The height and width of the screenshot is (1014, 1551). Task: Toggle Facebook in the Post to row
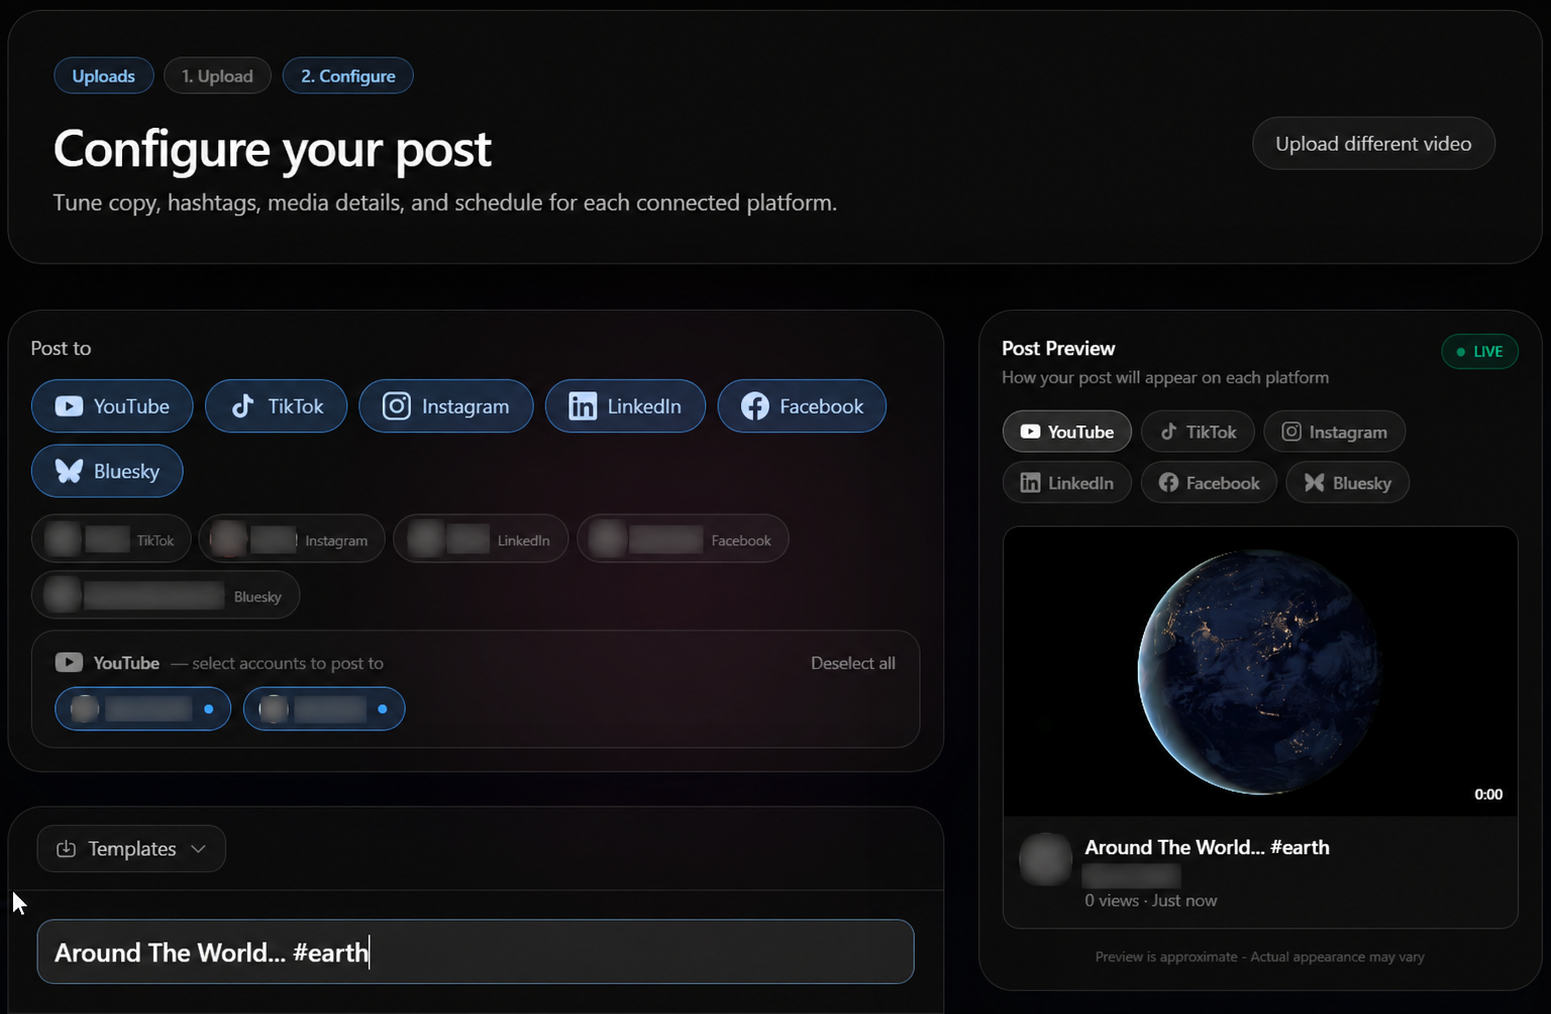802,406
